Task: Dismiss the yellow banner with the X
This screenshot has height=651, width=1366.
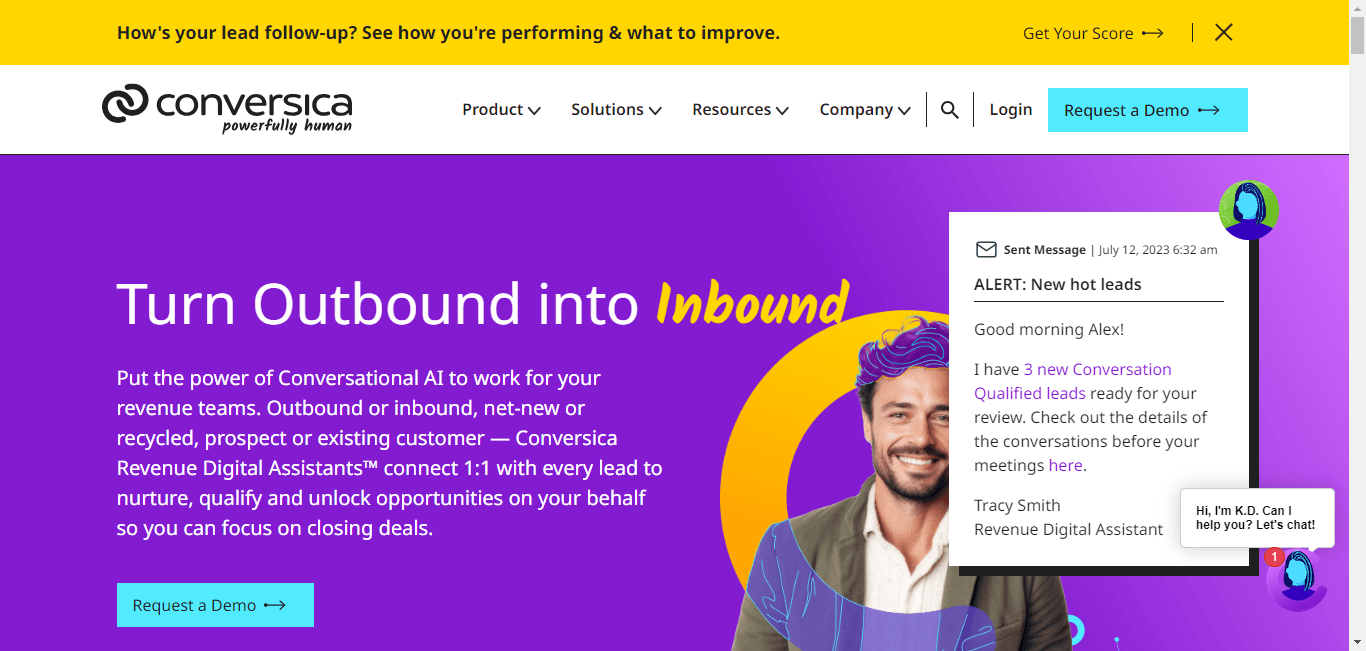Action: pyautogui.click(x=1223, y=32)
